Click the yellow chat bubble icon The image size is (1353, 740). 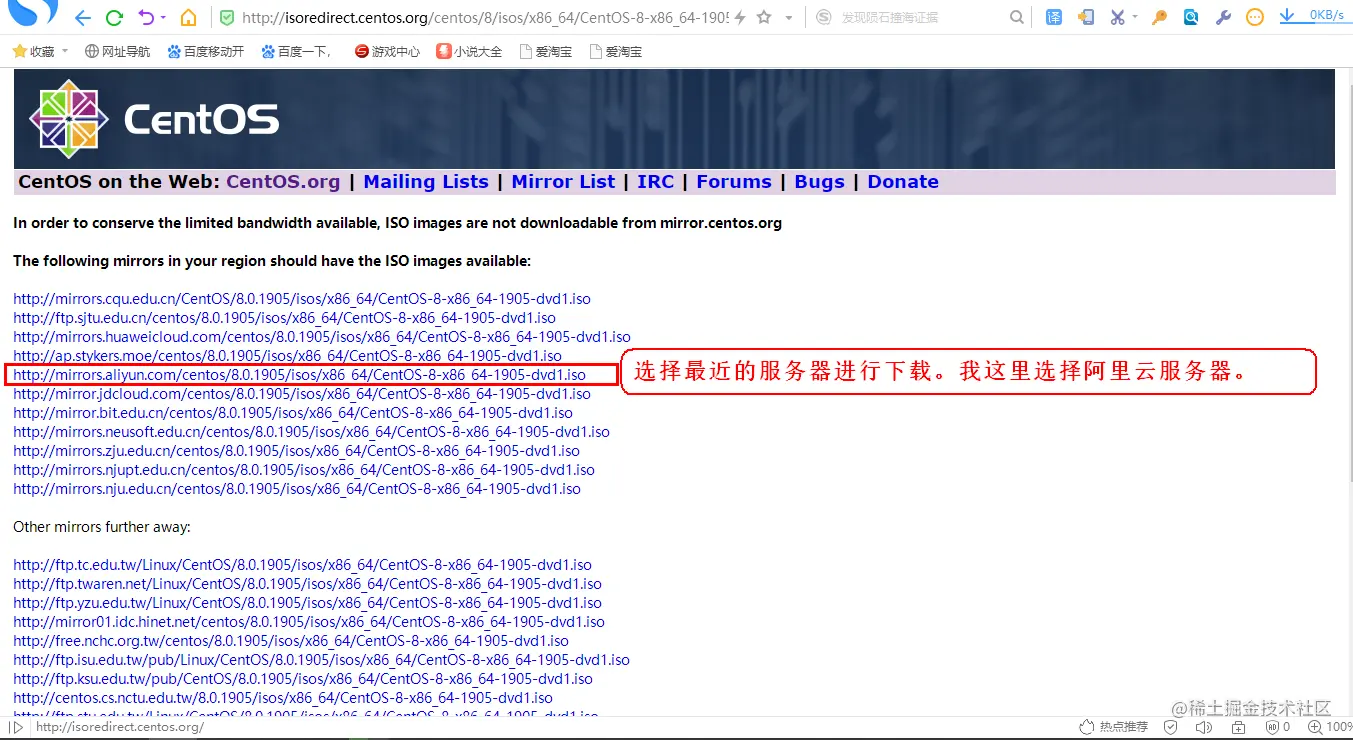pos(1255,17)
